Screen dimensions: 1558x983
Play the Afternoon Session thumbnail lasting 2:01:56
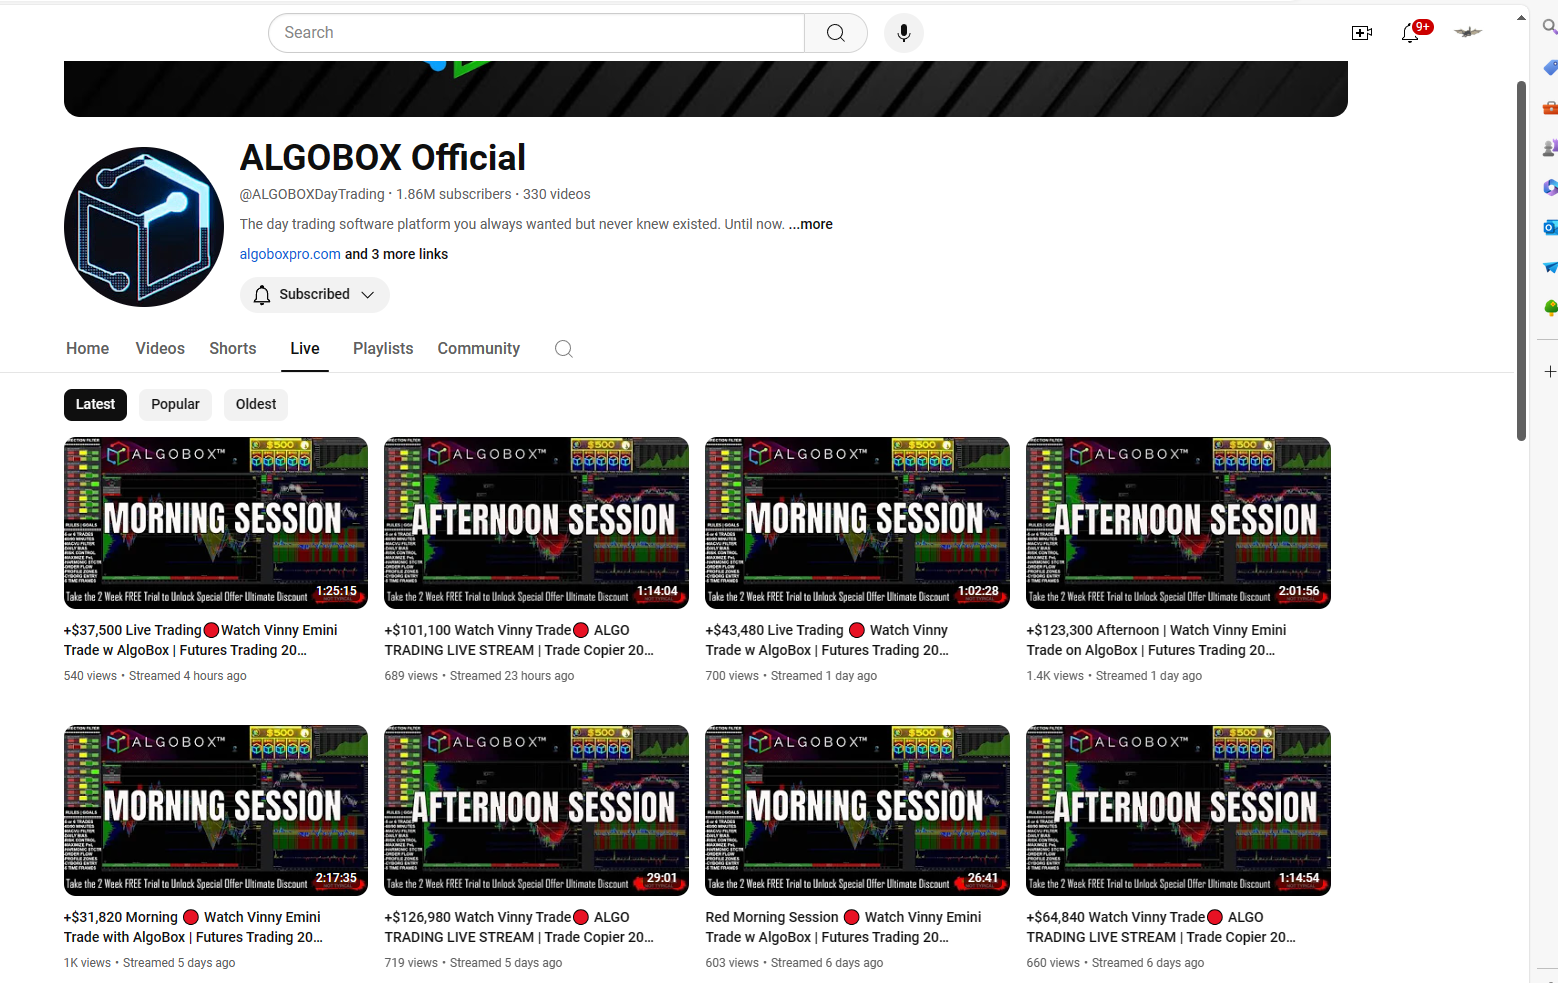pos(1179,522)
